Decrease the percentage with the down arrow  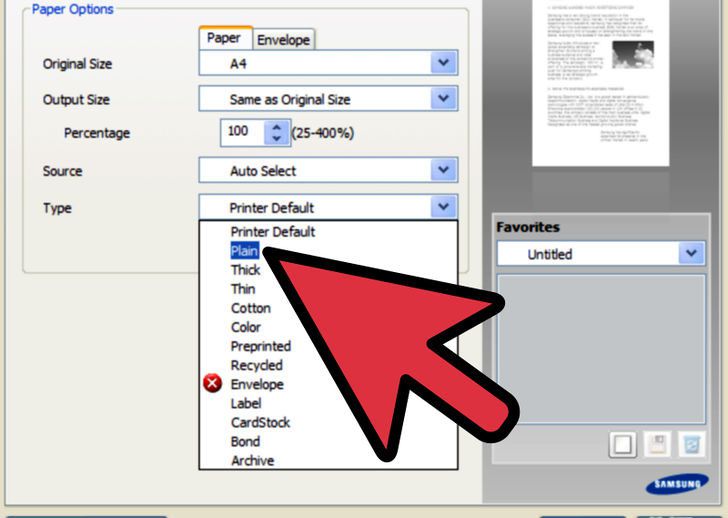point(275,138)
